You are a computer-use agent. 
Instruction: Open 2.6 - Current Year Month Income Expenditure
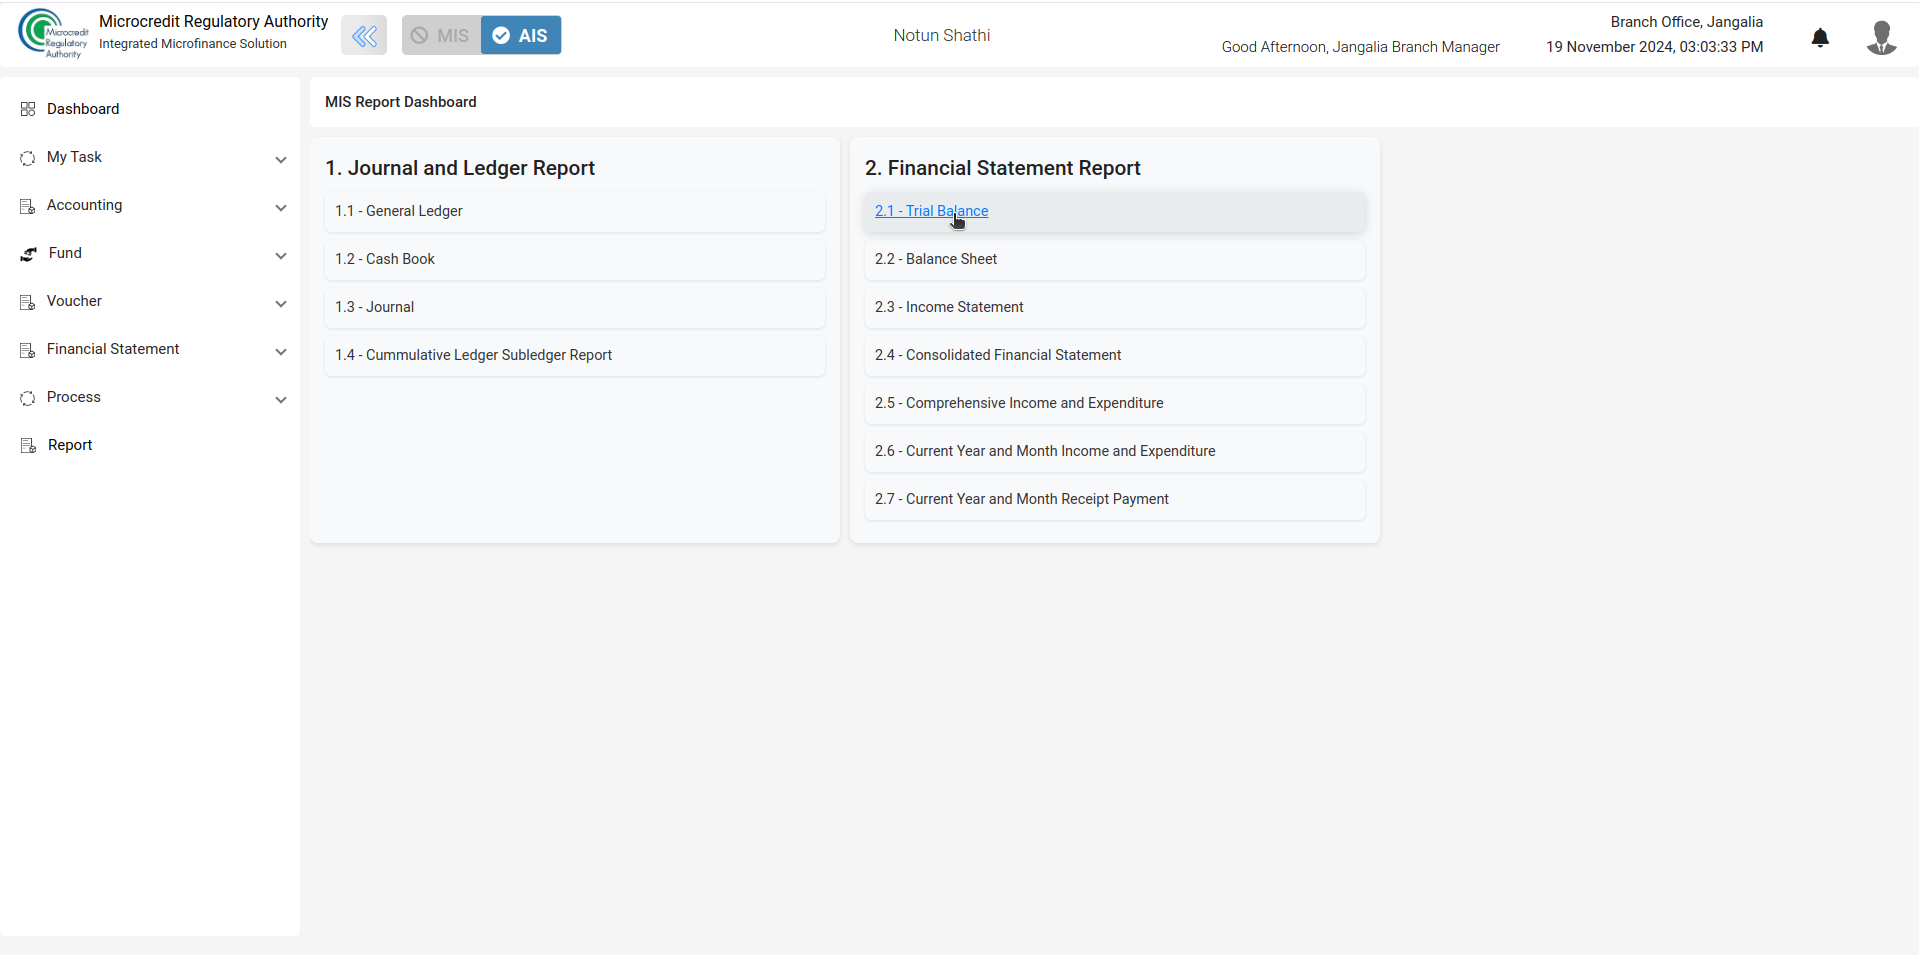pyautogui.click(x=1114, y=451)
